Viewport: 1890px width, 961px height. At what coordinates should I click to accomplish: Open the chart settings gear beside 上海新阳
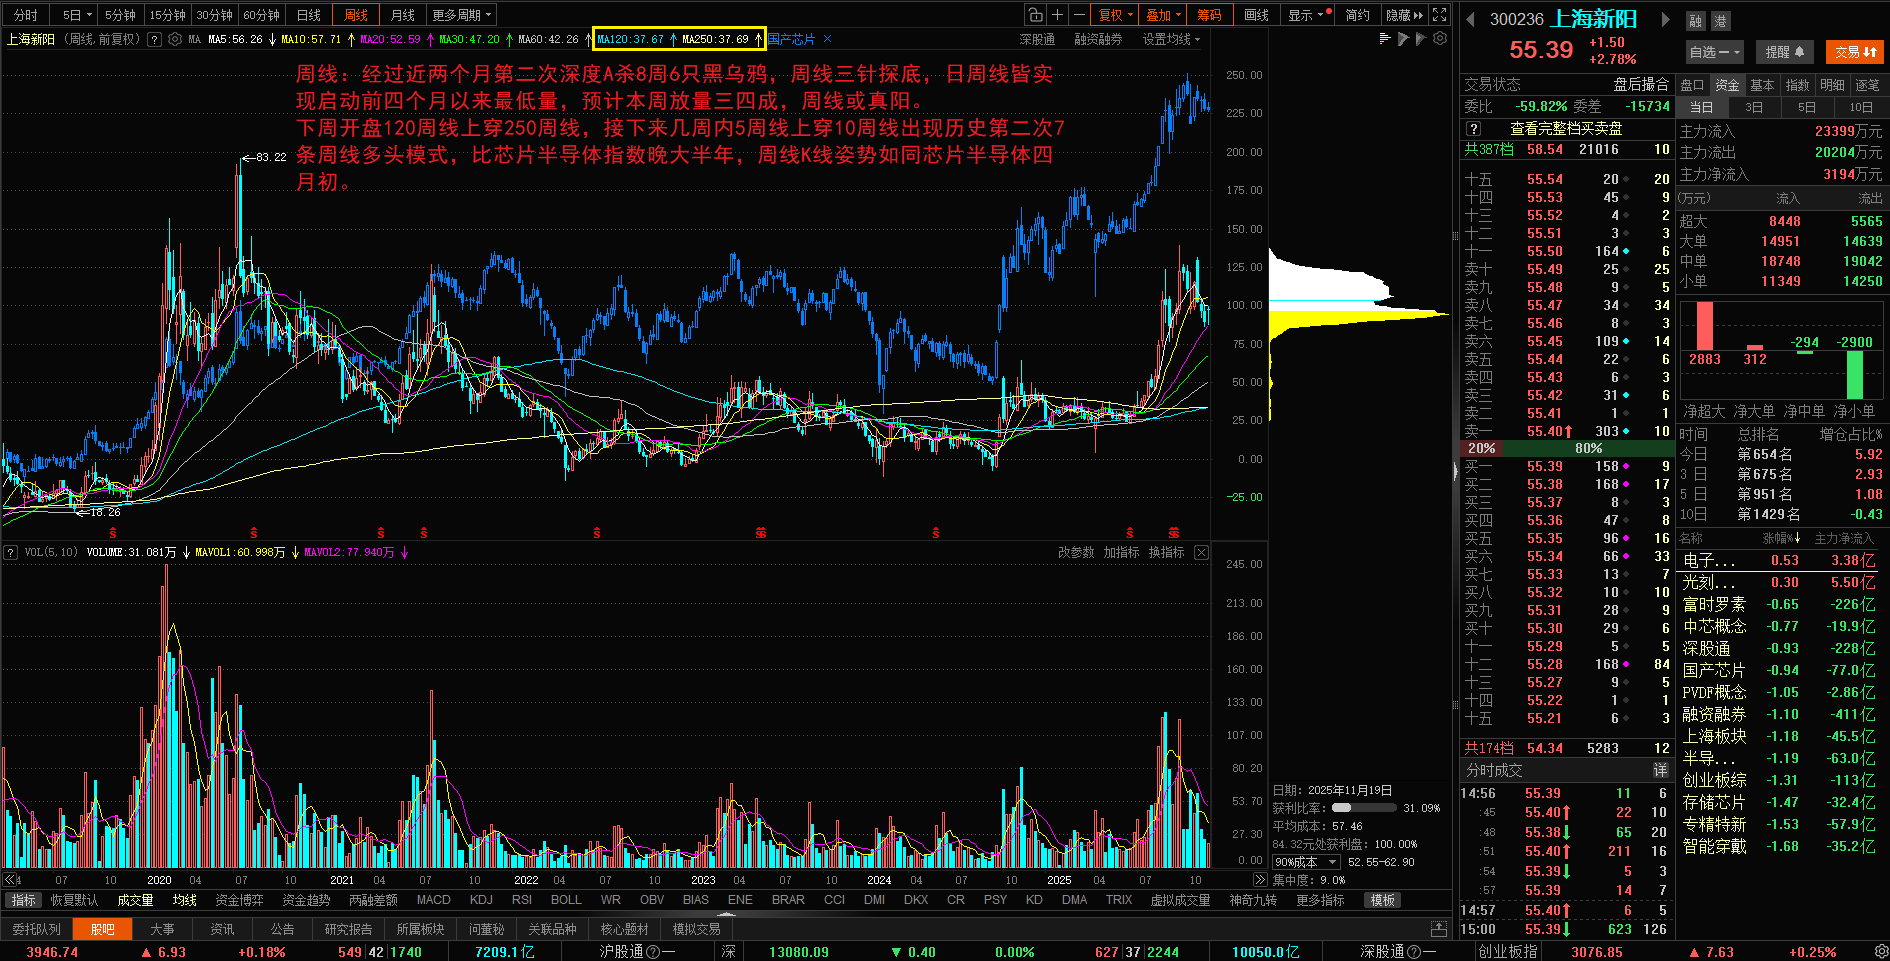(x=175, y=40)
